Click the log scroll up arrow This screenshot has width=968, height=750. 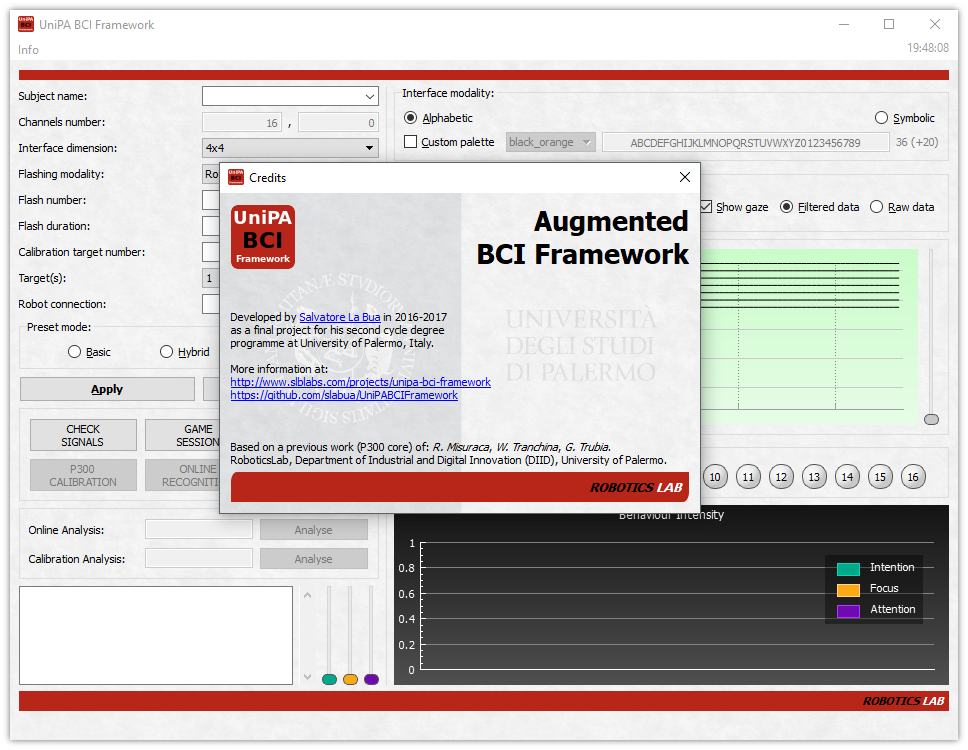(307, 595)
